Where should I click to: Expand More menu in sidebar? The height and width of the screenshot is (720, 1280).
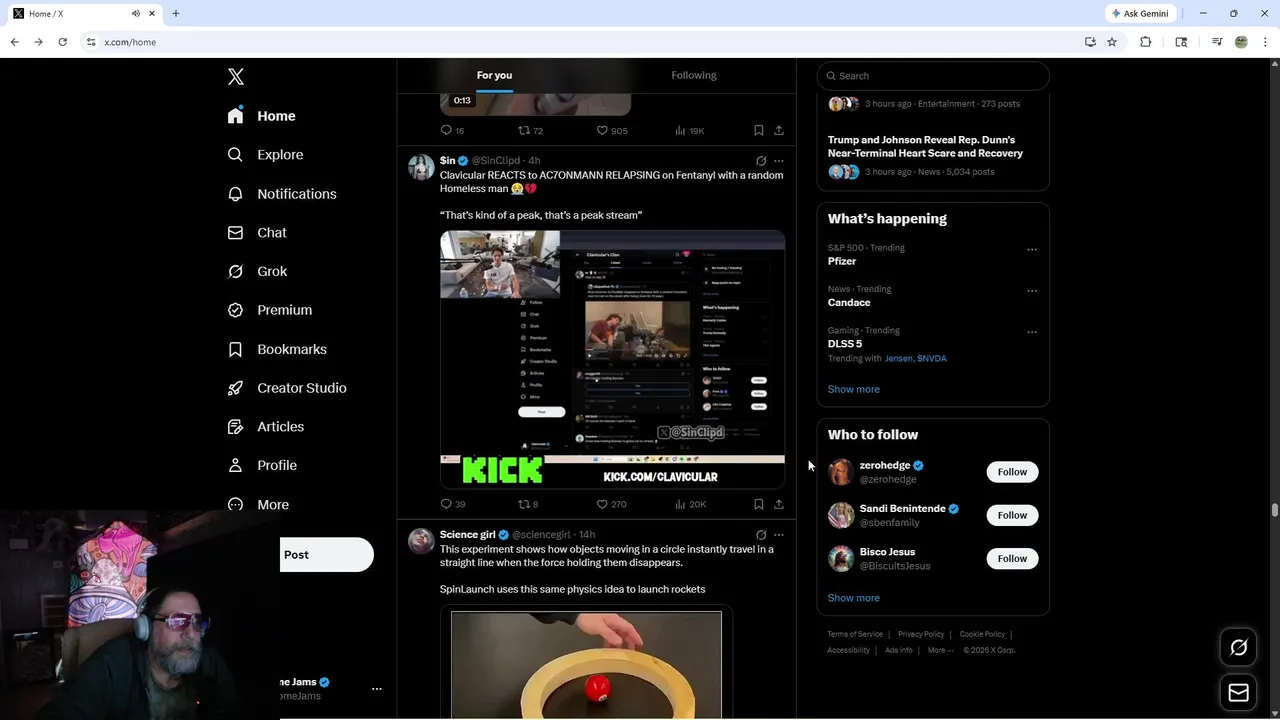point(258,505)
